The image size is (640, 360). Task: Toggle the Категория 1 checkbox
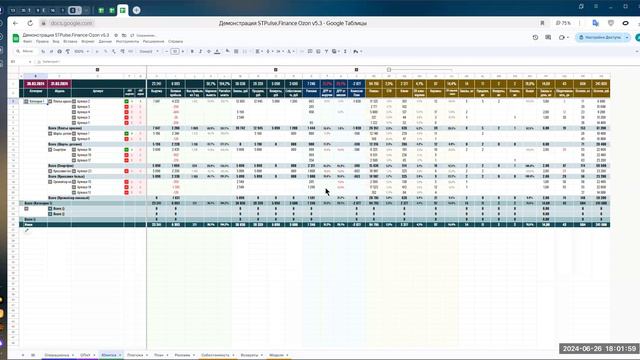26,101
